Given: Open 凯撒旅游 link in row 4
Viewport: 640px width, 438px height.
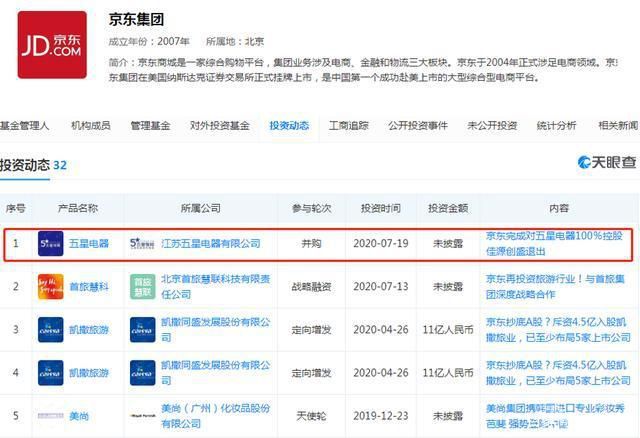Looking at the screenshot, I should (89, 373).
